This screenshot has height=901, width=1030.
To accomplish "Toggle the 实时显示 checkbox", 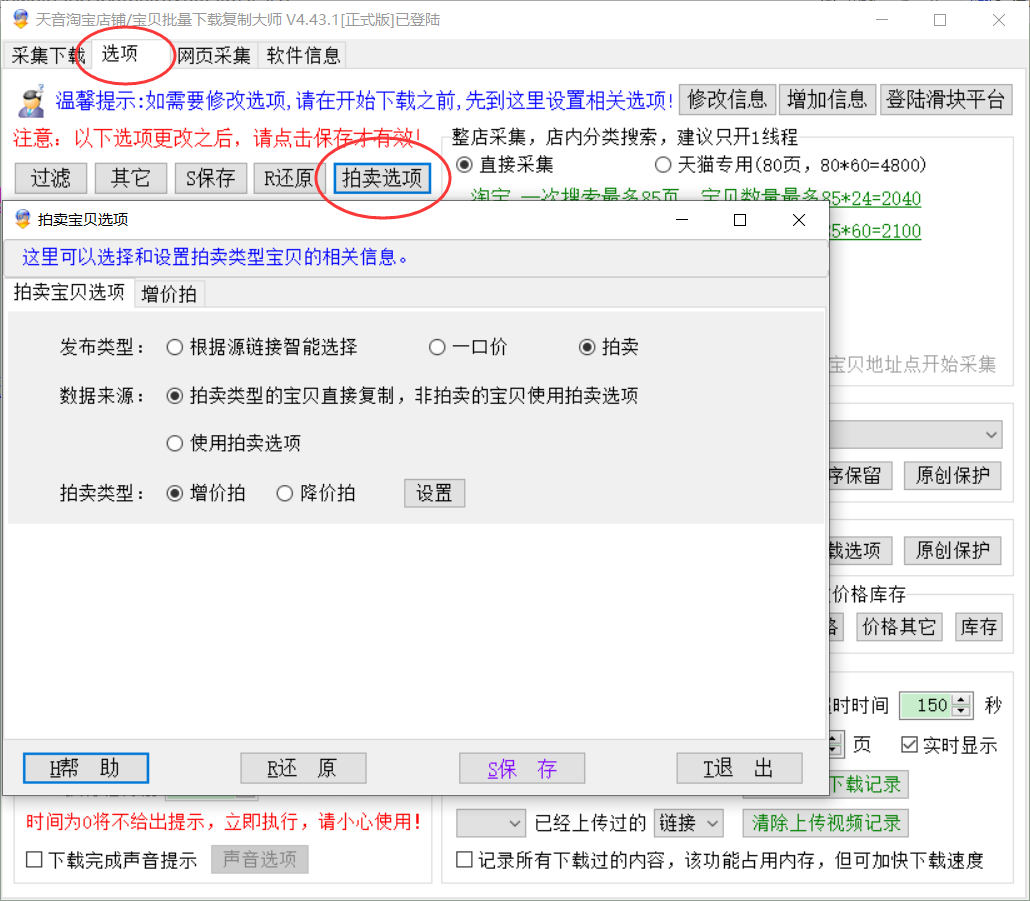I will coord(909,745).
